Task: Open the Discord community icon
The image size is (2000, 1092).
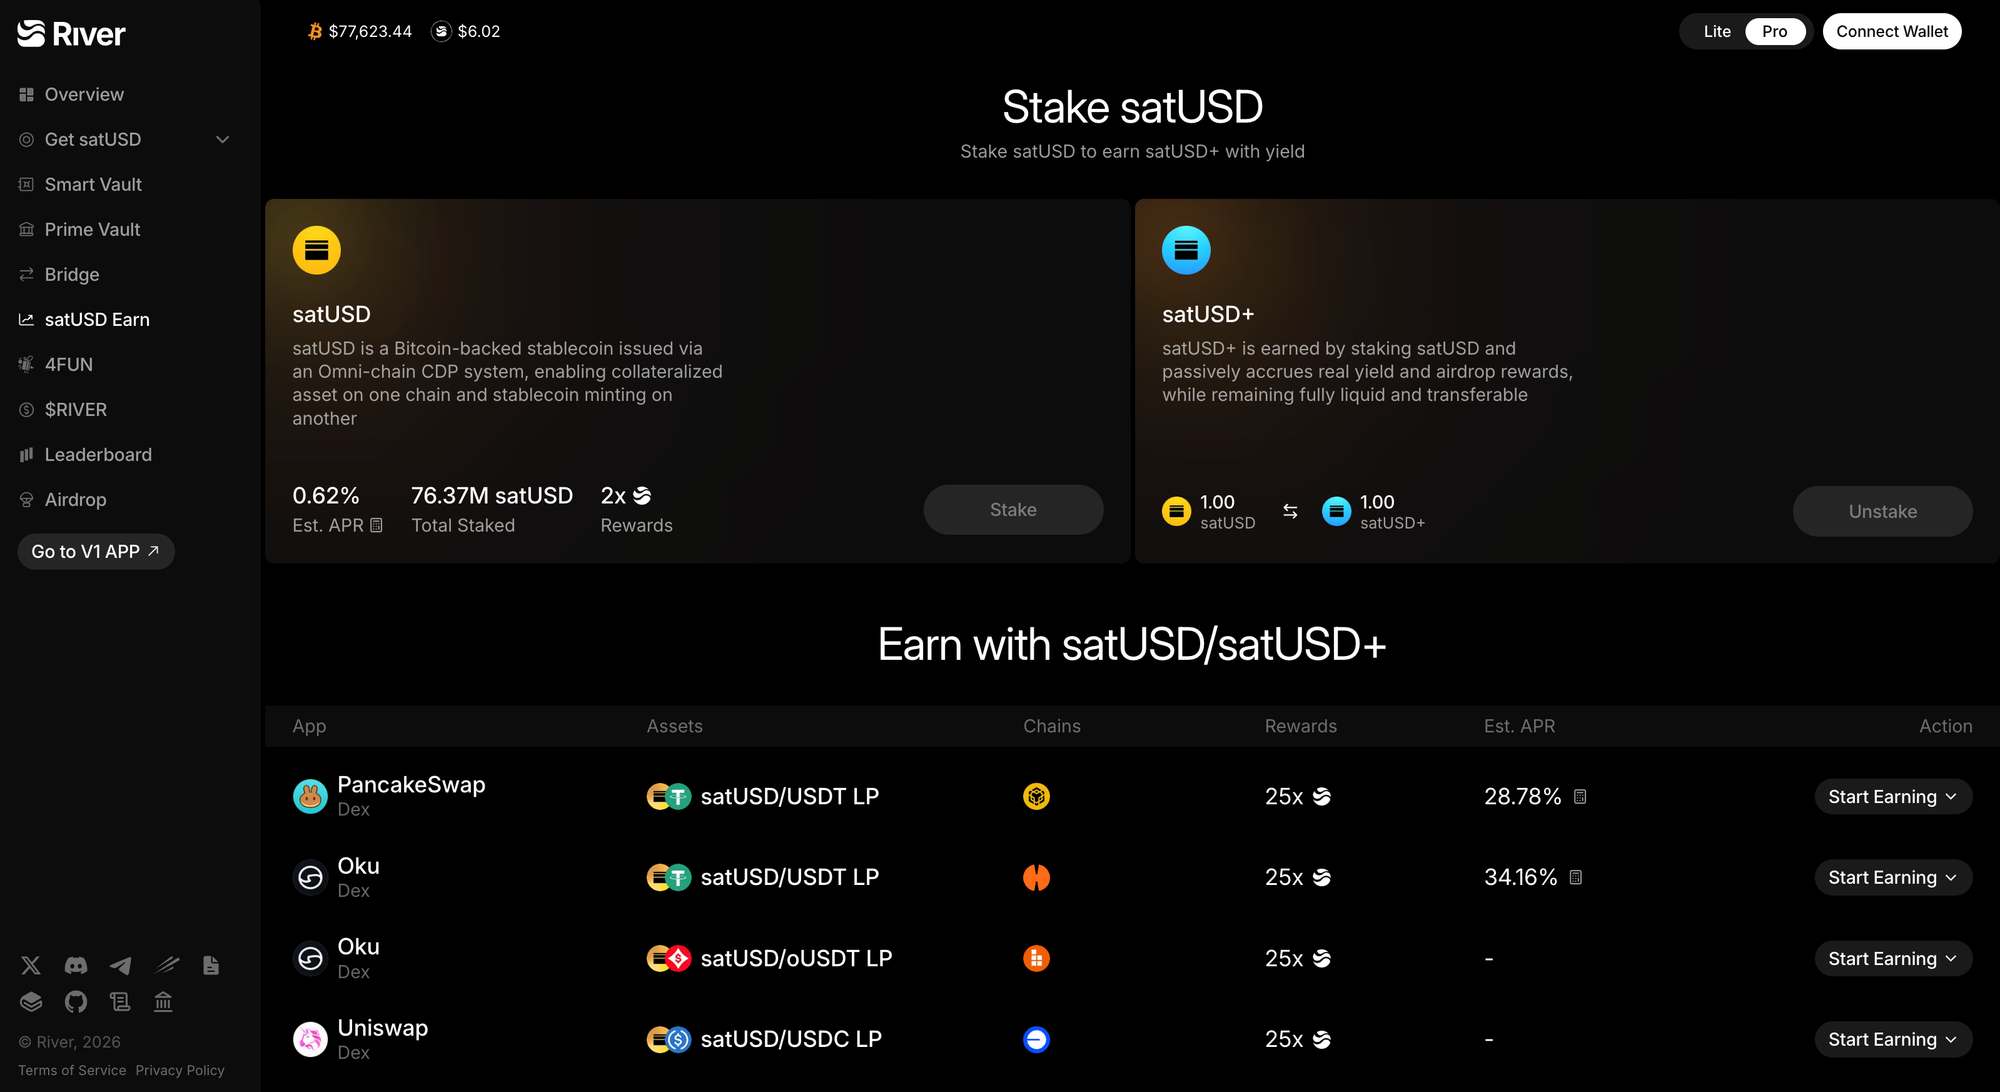Action: coord(76,965)
